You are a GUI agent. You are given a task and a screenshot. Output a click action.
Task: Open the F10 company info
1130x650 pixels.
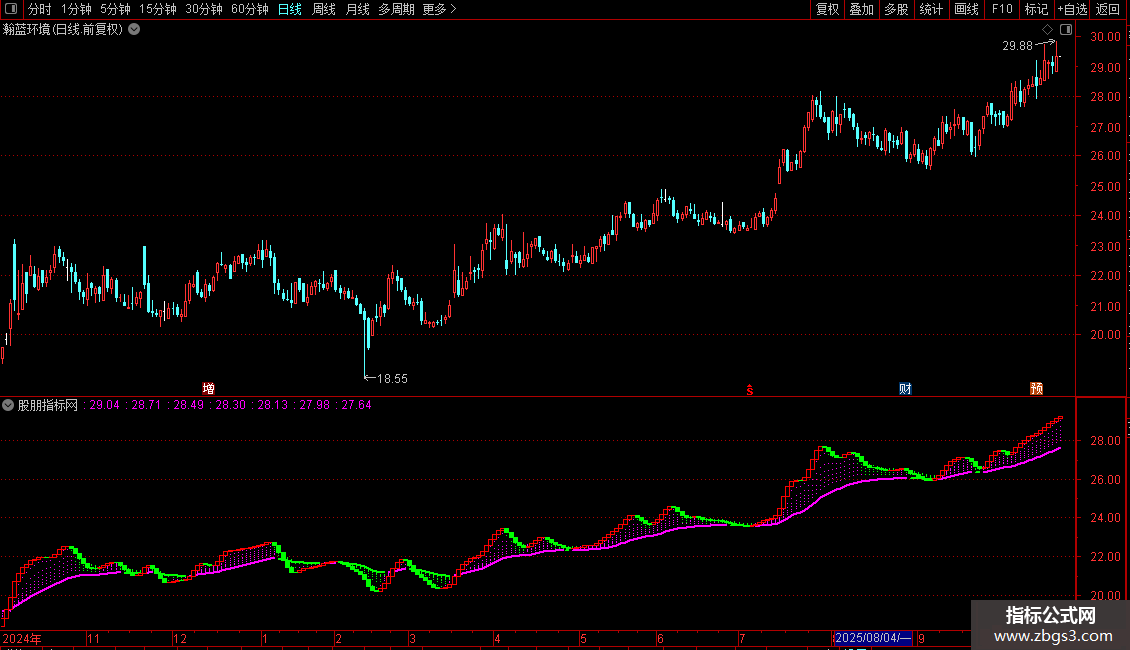click(1002, 9)
